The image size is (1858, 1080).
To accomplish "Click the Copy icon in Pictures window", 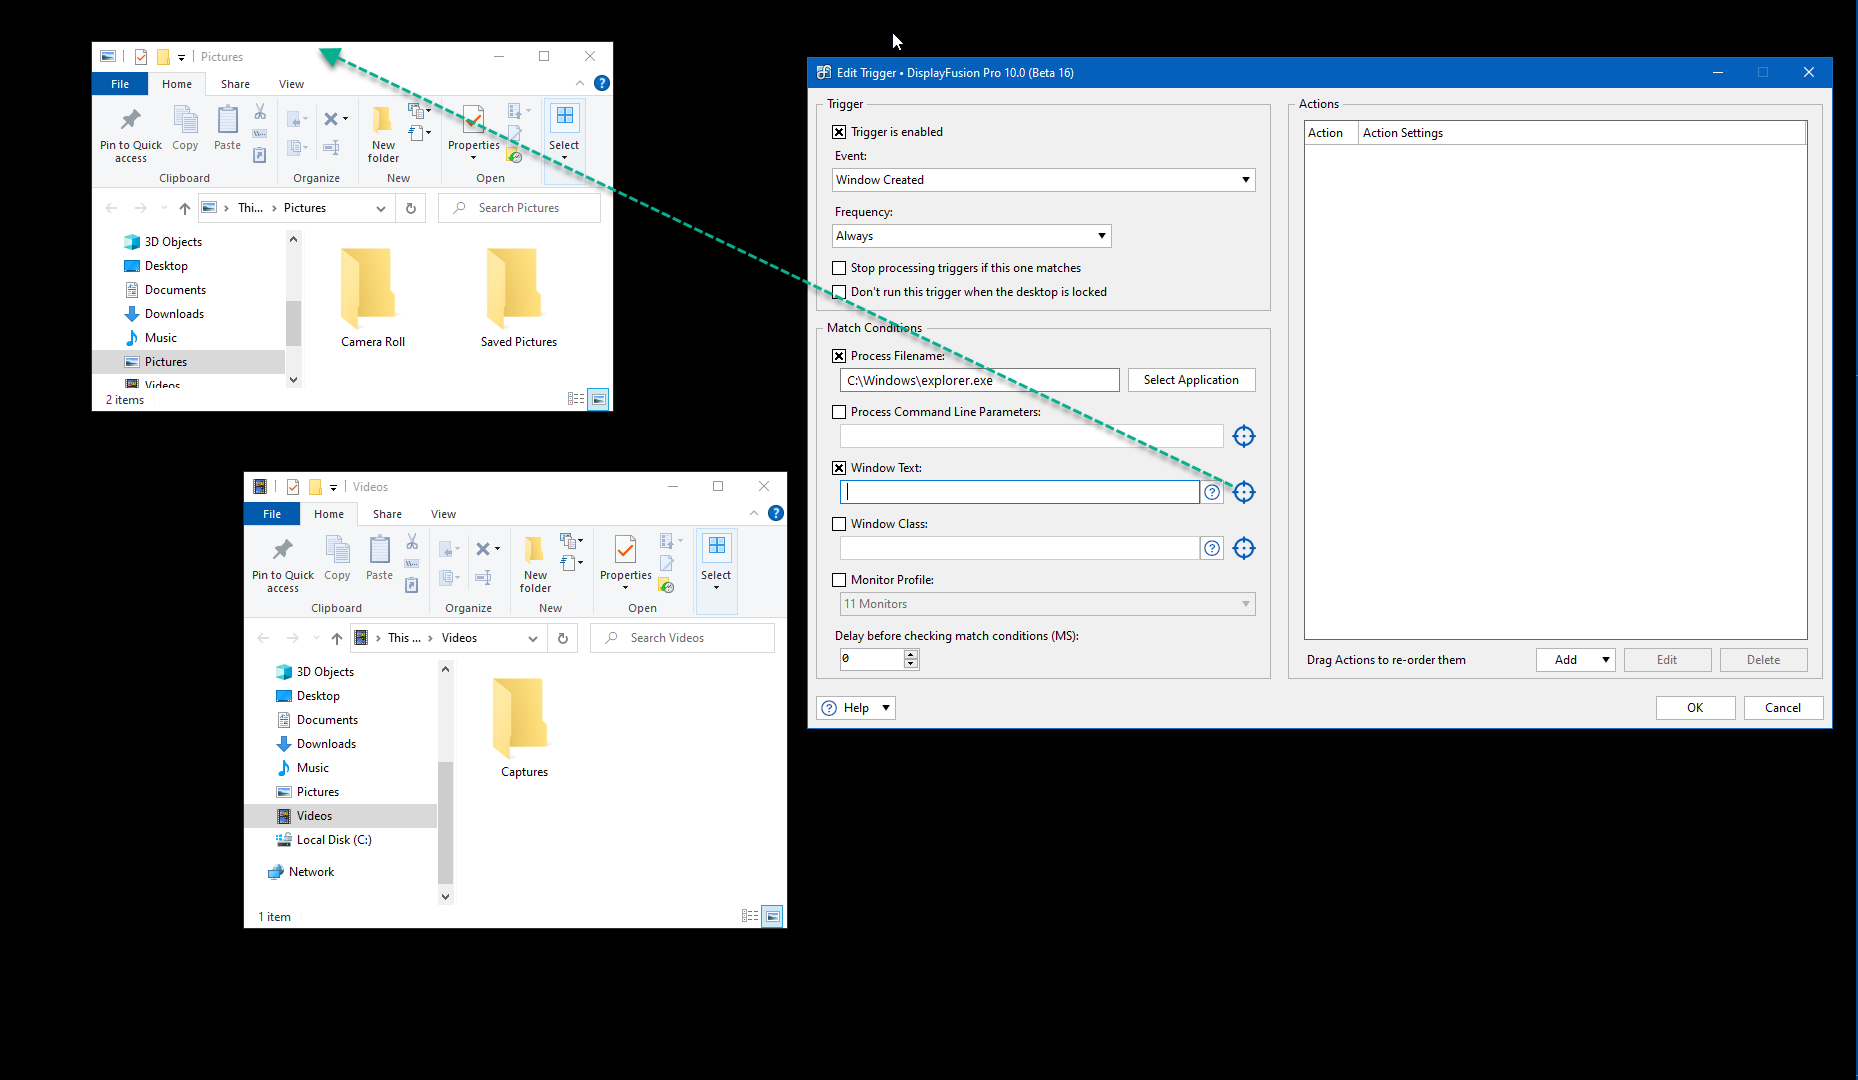I will (185, 128).
